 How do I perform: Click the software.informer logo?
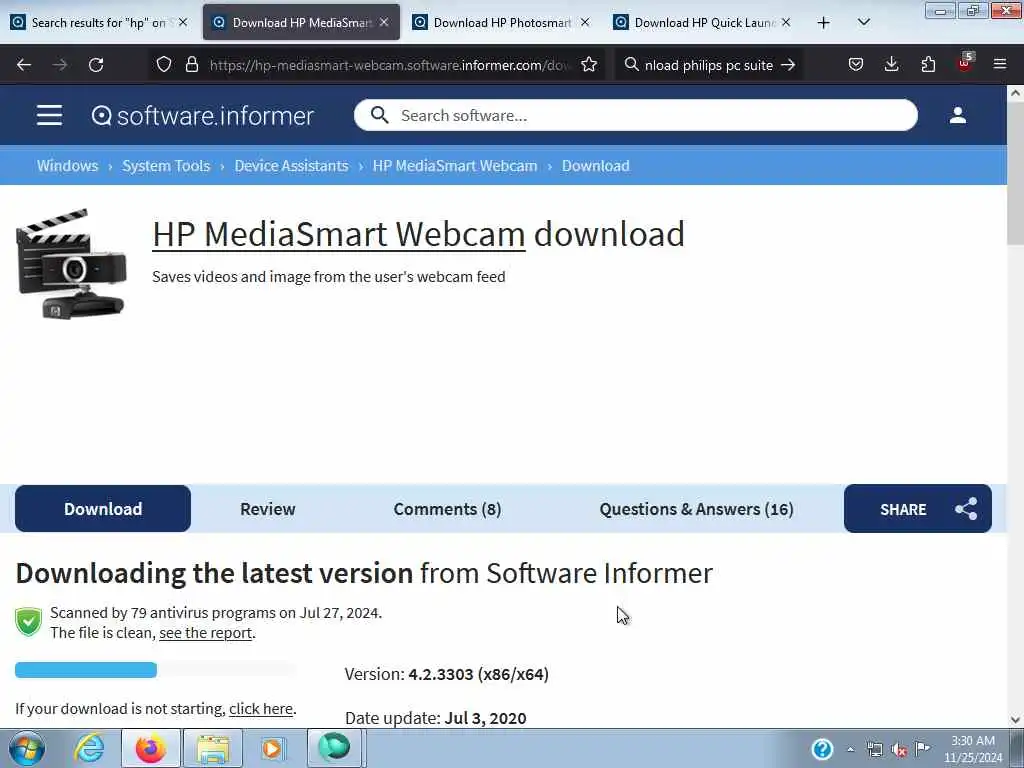(x=202, y=116)
